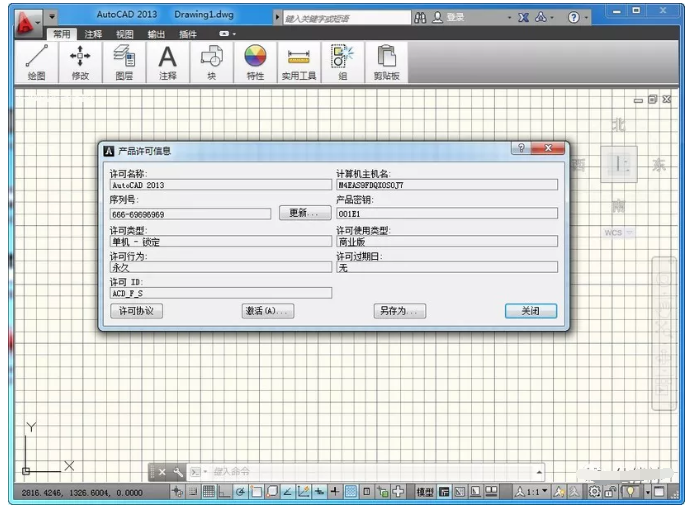Toggle Polar Tracking in the status bar
Viewport: 694px width, 510px height.
(240, 491)
